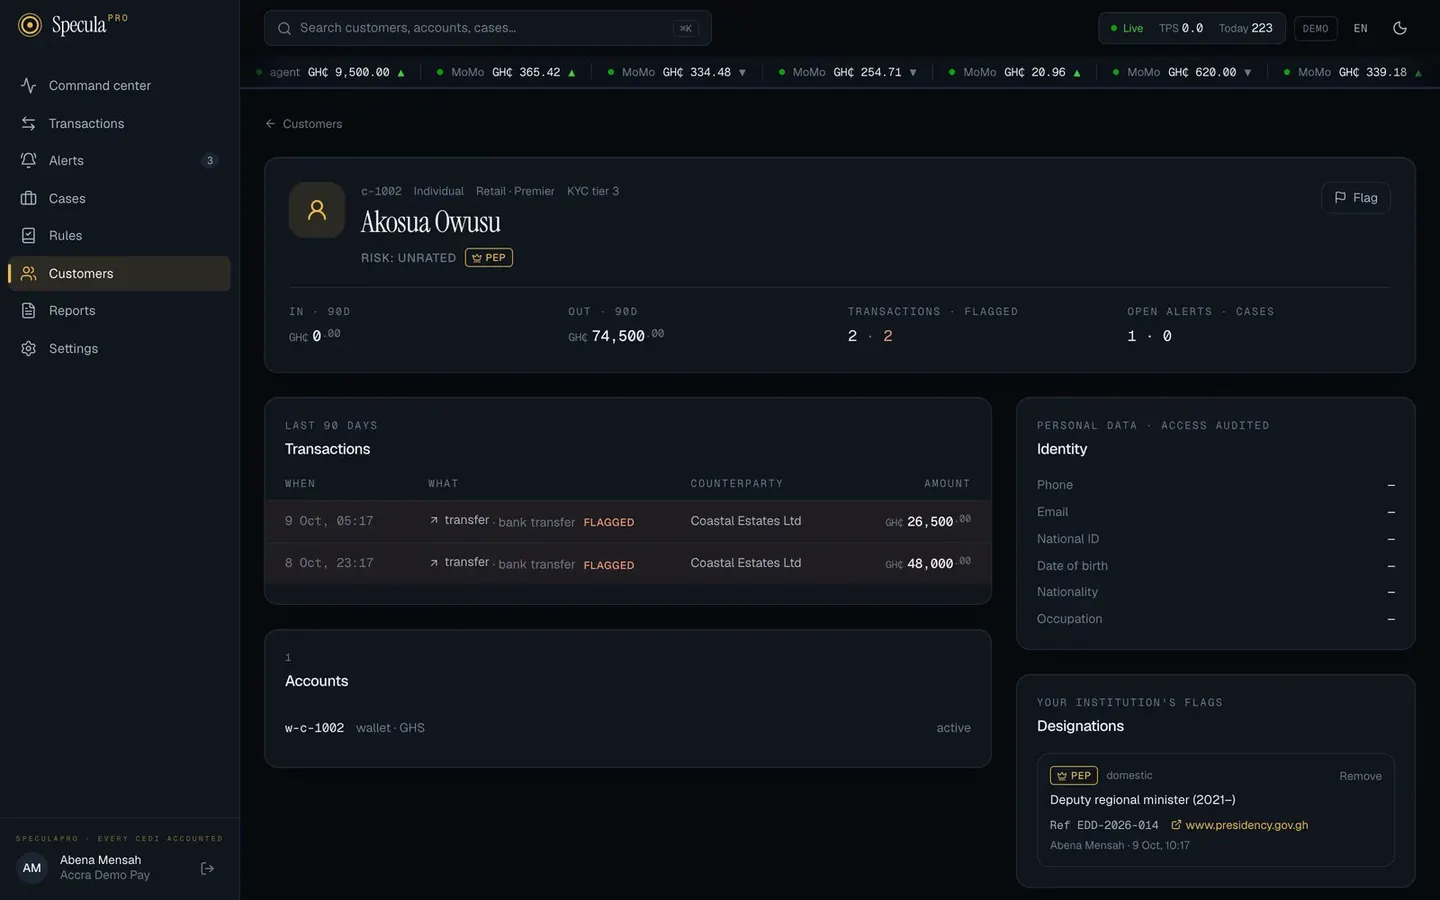The width and height of the screenshot is (1440, 900).
Task: Click the AM user avatar
Action: click(32, 868)
